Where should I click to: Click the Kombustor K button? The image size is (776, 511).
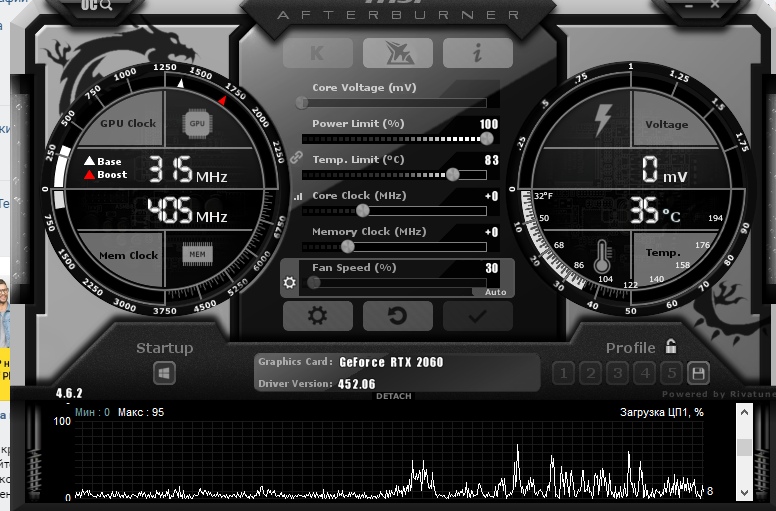tap(318, 52)
